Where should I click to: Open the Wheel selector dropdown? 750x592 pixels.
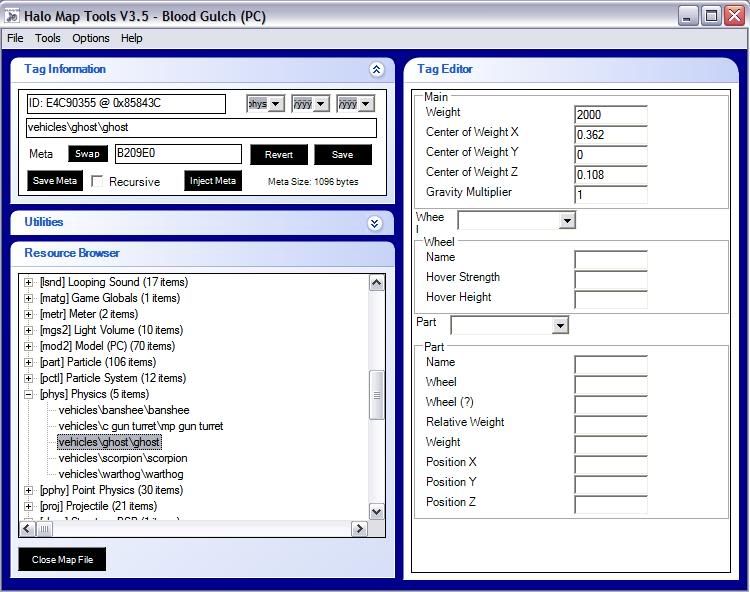pyautogui.click(x=567, y=220)
